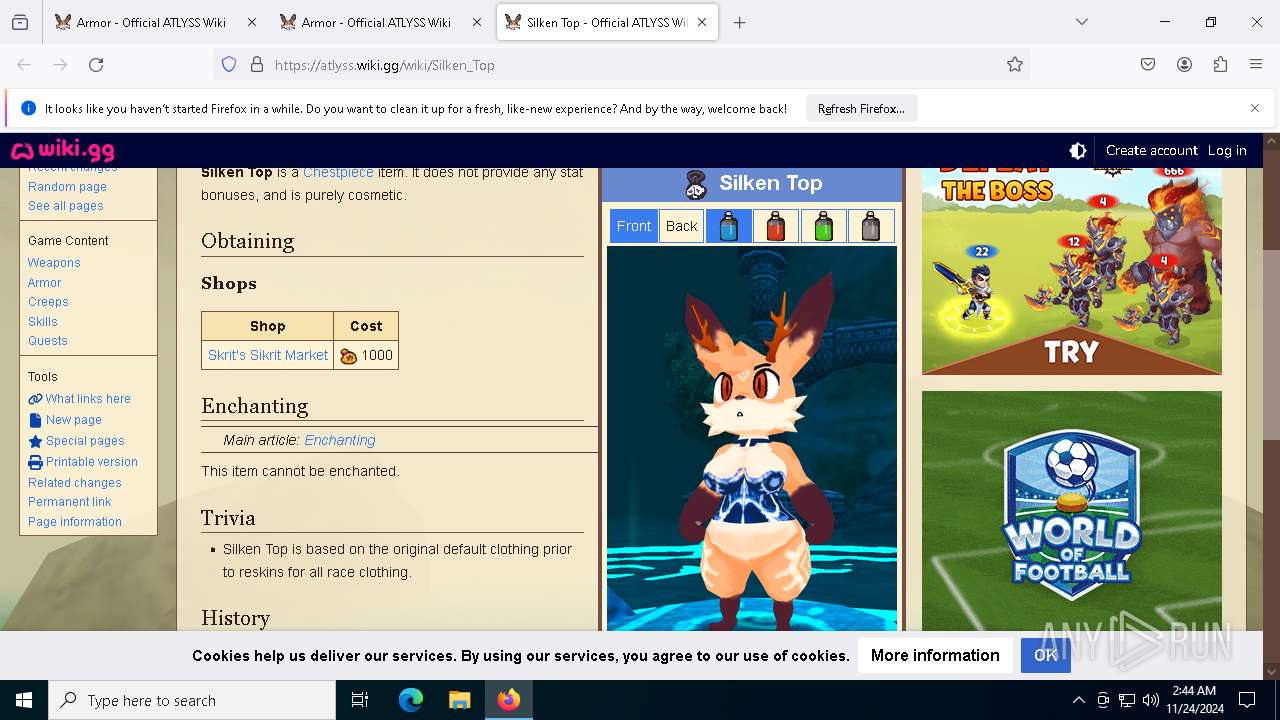
Task: Open Related changes link
Action: pos(75,483)
